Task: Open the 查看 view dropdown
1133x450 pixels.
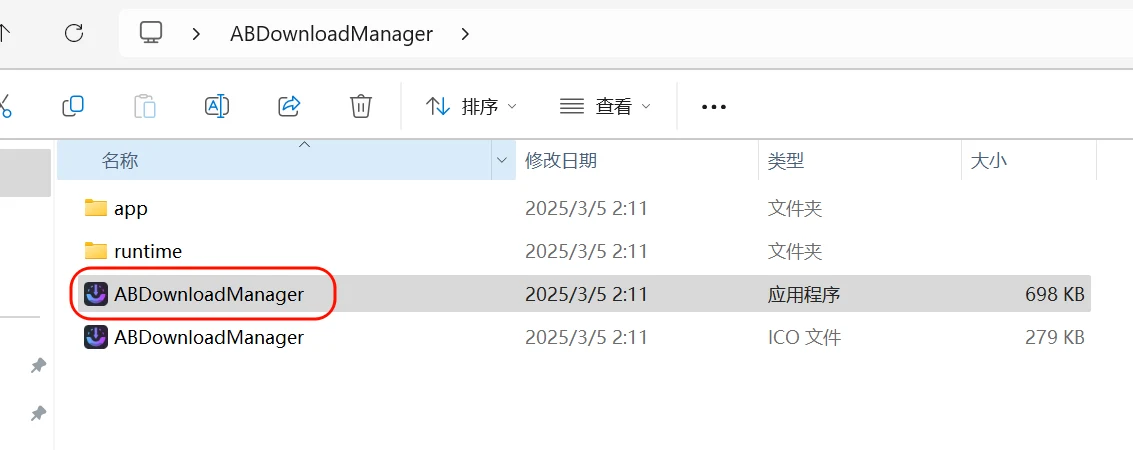Action: tap(605, 106)
